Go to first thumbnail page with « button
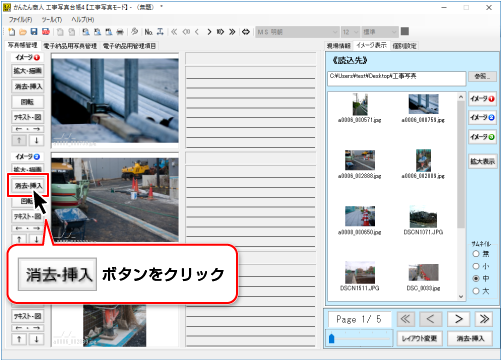This screenshot has width=501, height=360. [x=405, y=319]
